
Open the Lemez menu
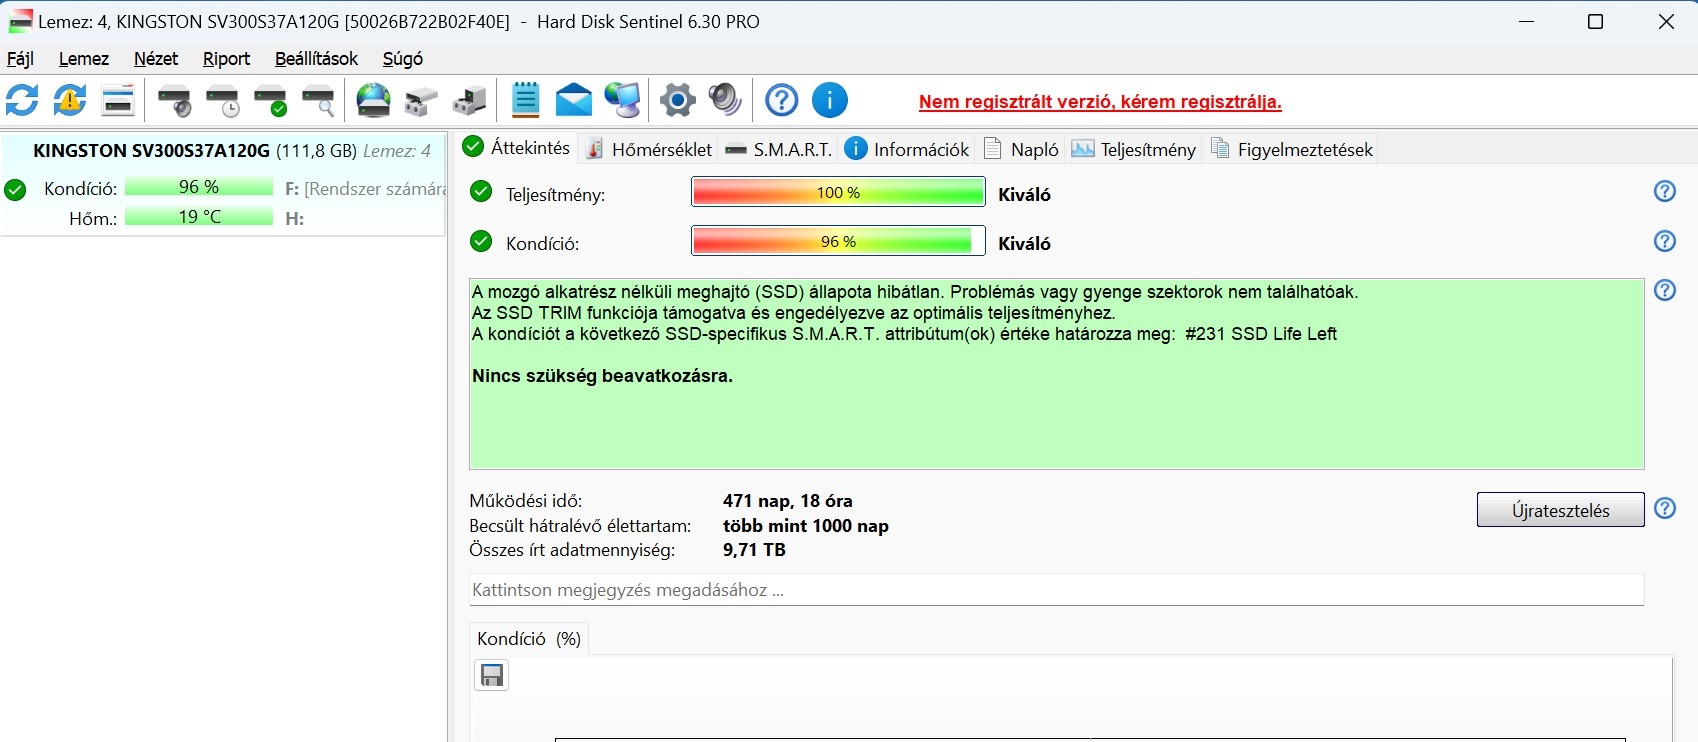(x=84, y=59)
